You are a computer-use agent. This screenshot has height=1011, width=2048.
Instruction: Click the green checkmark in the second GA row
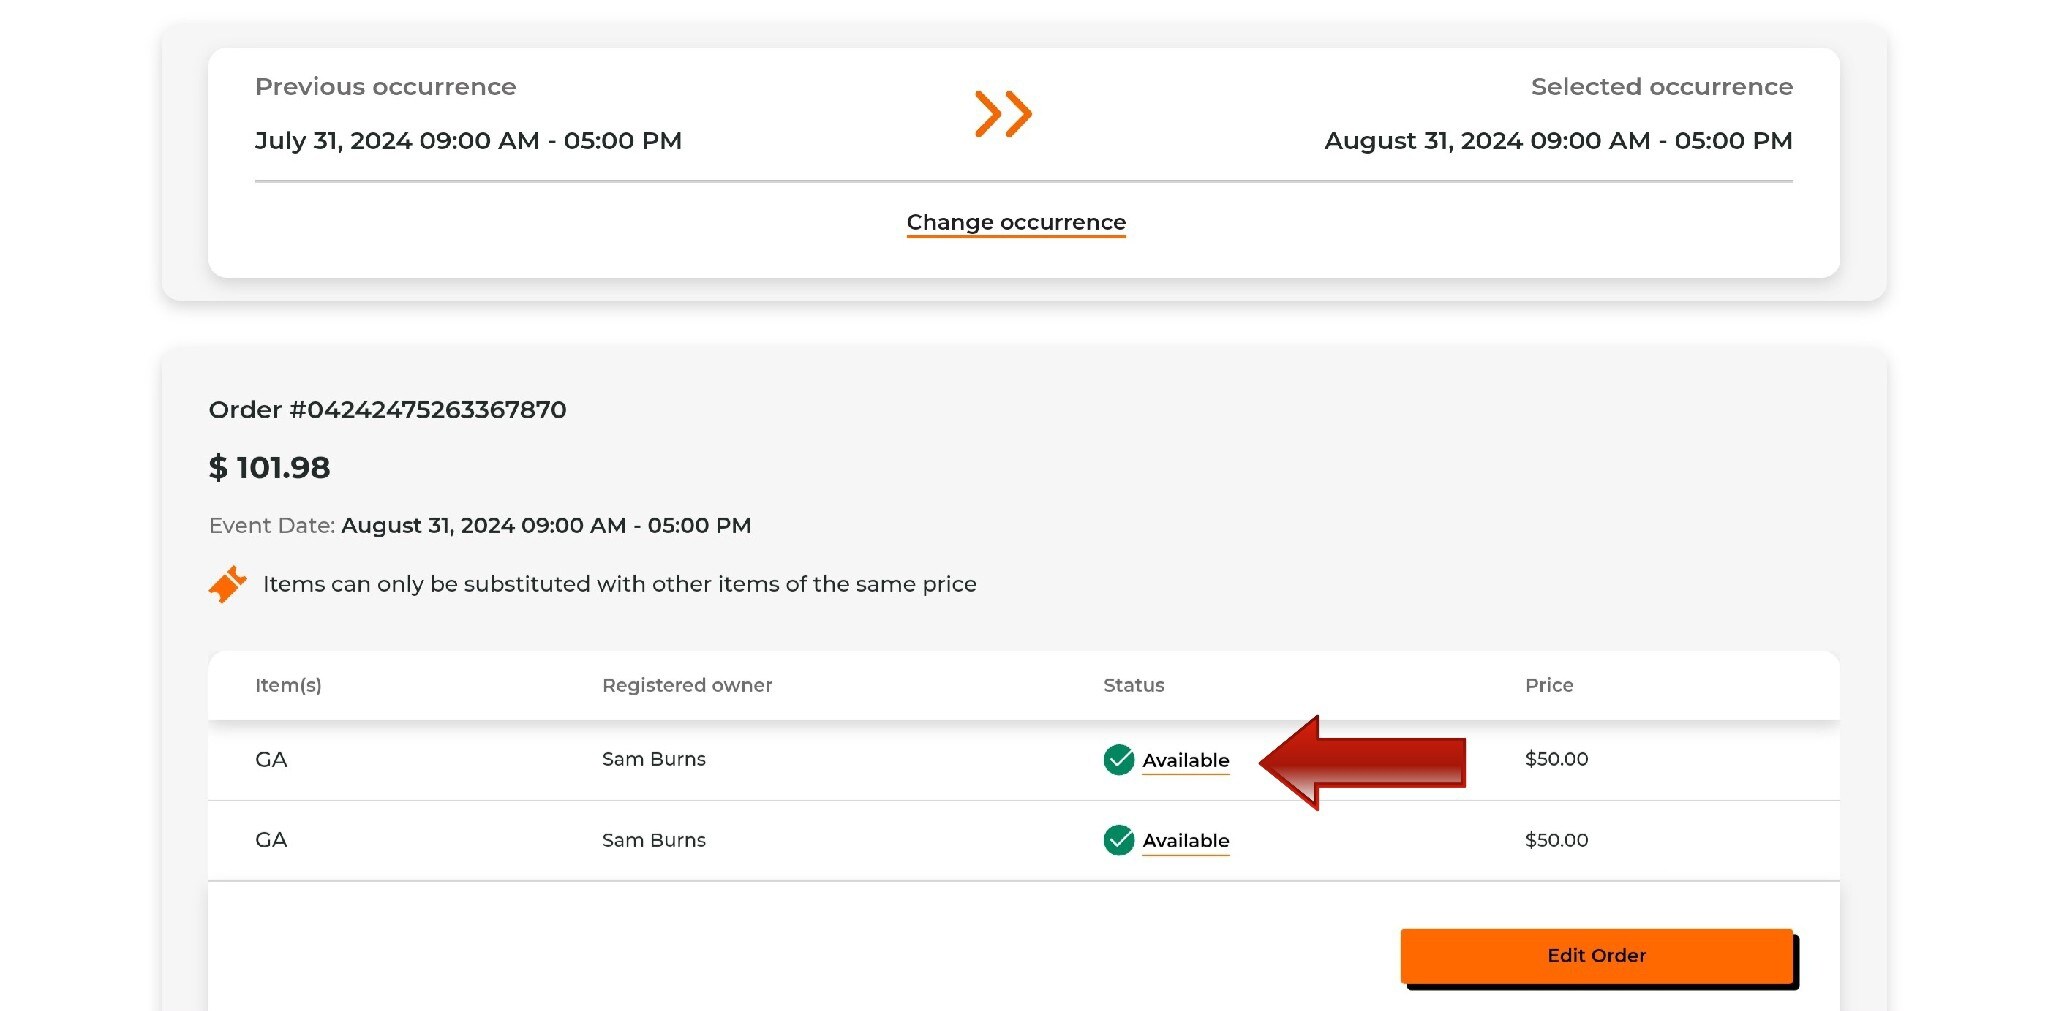tap(1118, 841)
